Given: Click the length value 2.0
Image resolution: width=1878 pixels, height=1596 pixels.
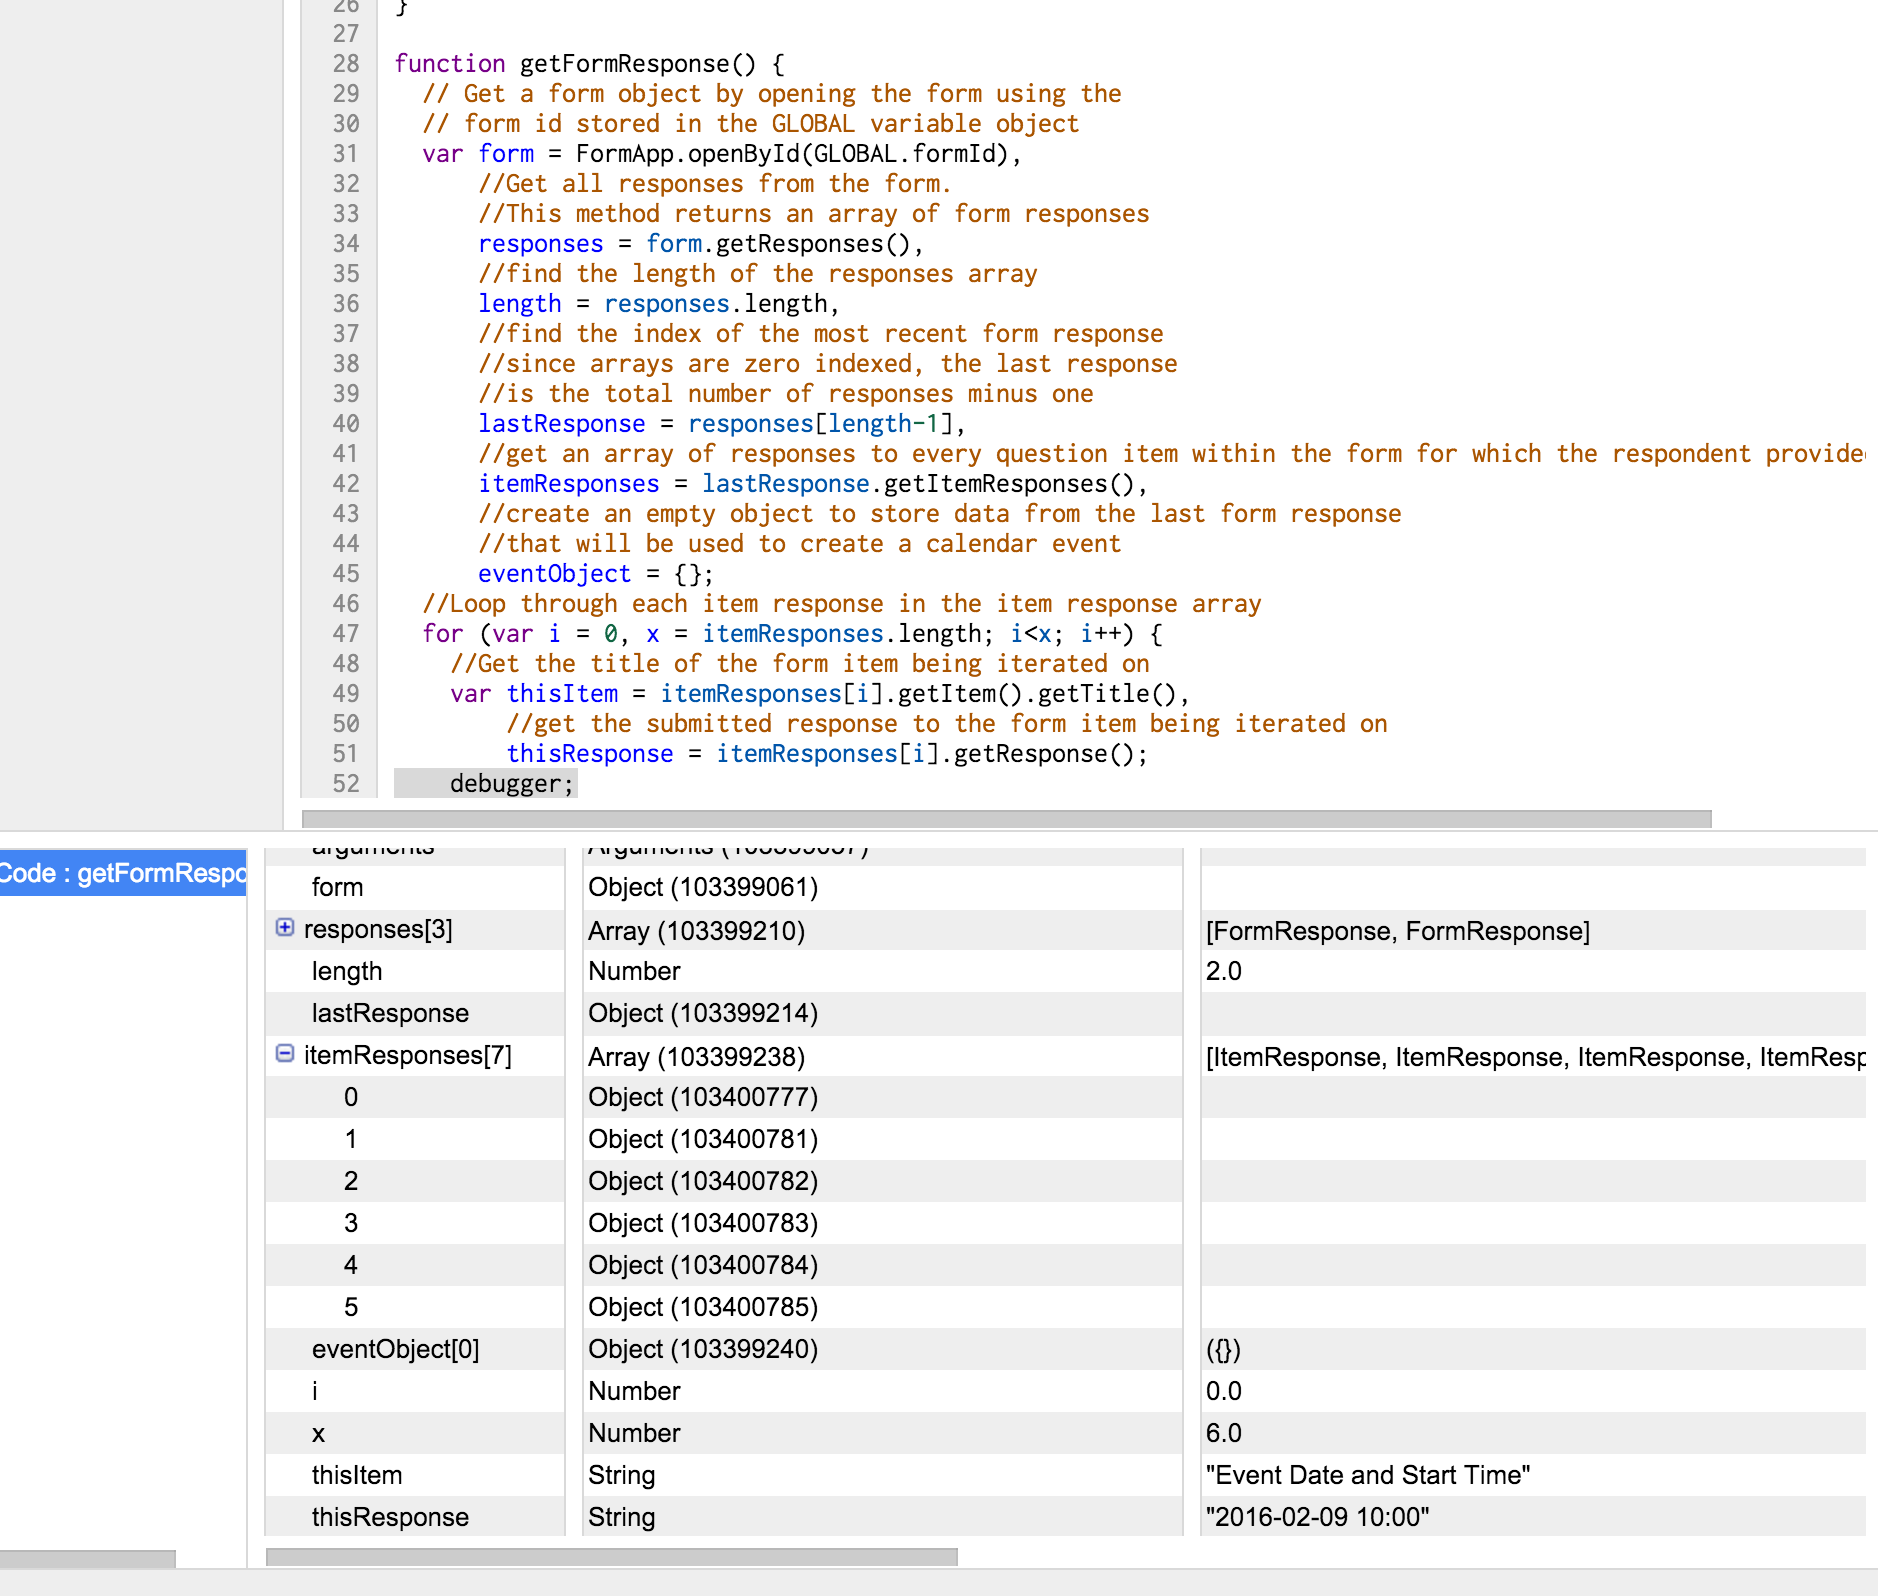Looking at the screenshot, I should pyautogui.click(x=1223, y=971).
